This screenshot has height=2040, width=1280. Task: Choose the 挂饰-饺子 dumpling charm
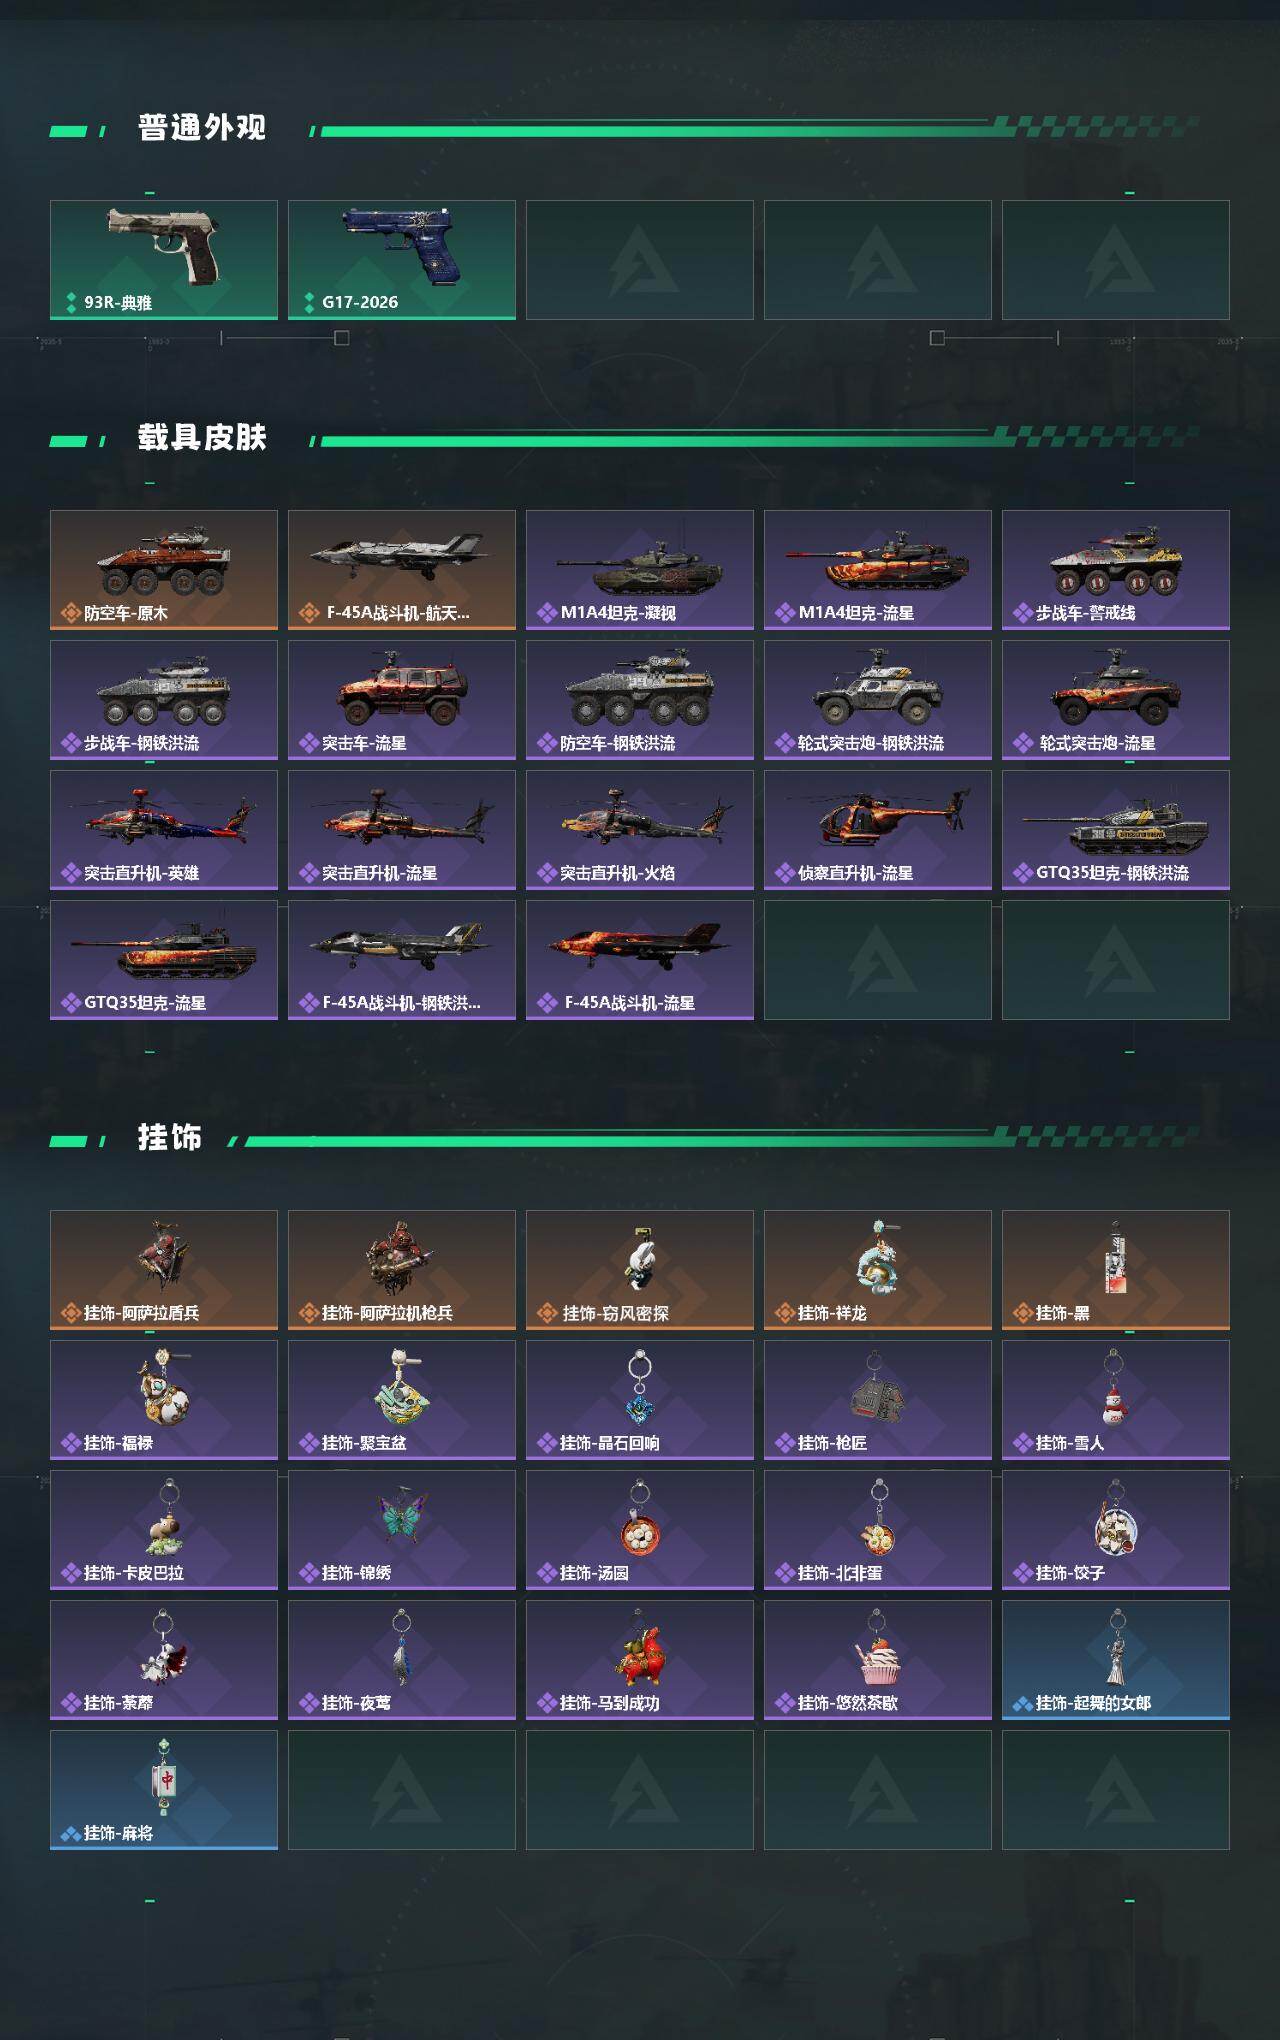(x=1116, y=1530)
